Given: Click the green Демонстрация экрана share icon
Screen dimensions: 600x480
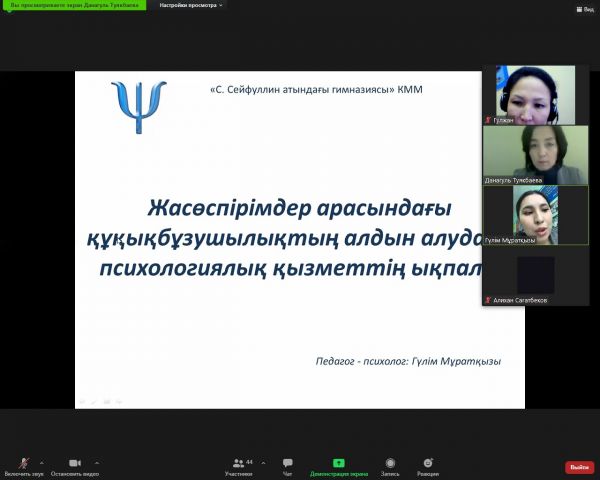Looking at the screenshot, I should tap(338, 463).
